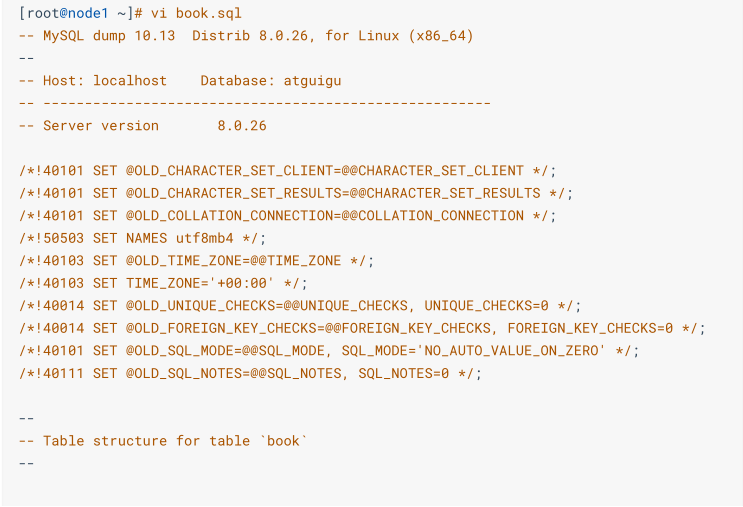Click the OLD_TIME_ZONE statement line

tap(196, 261)
